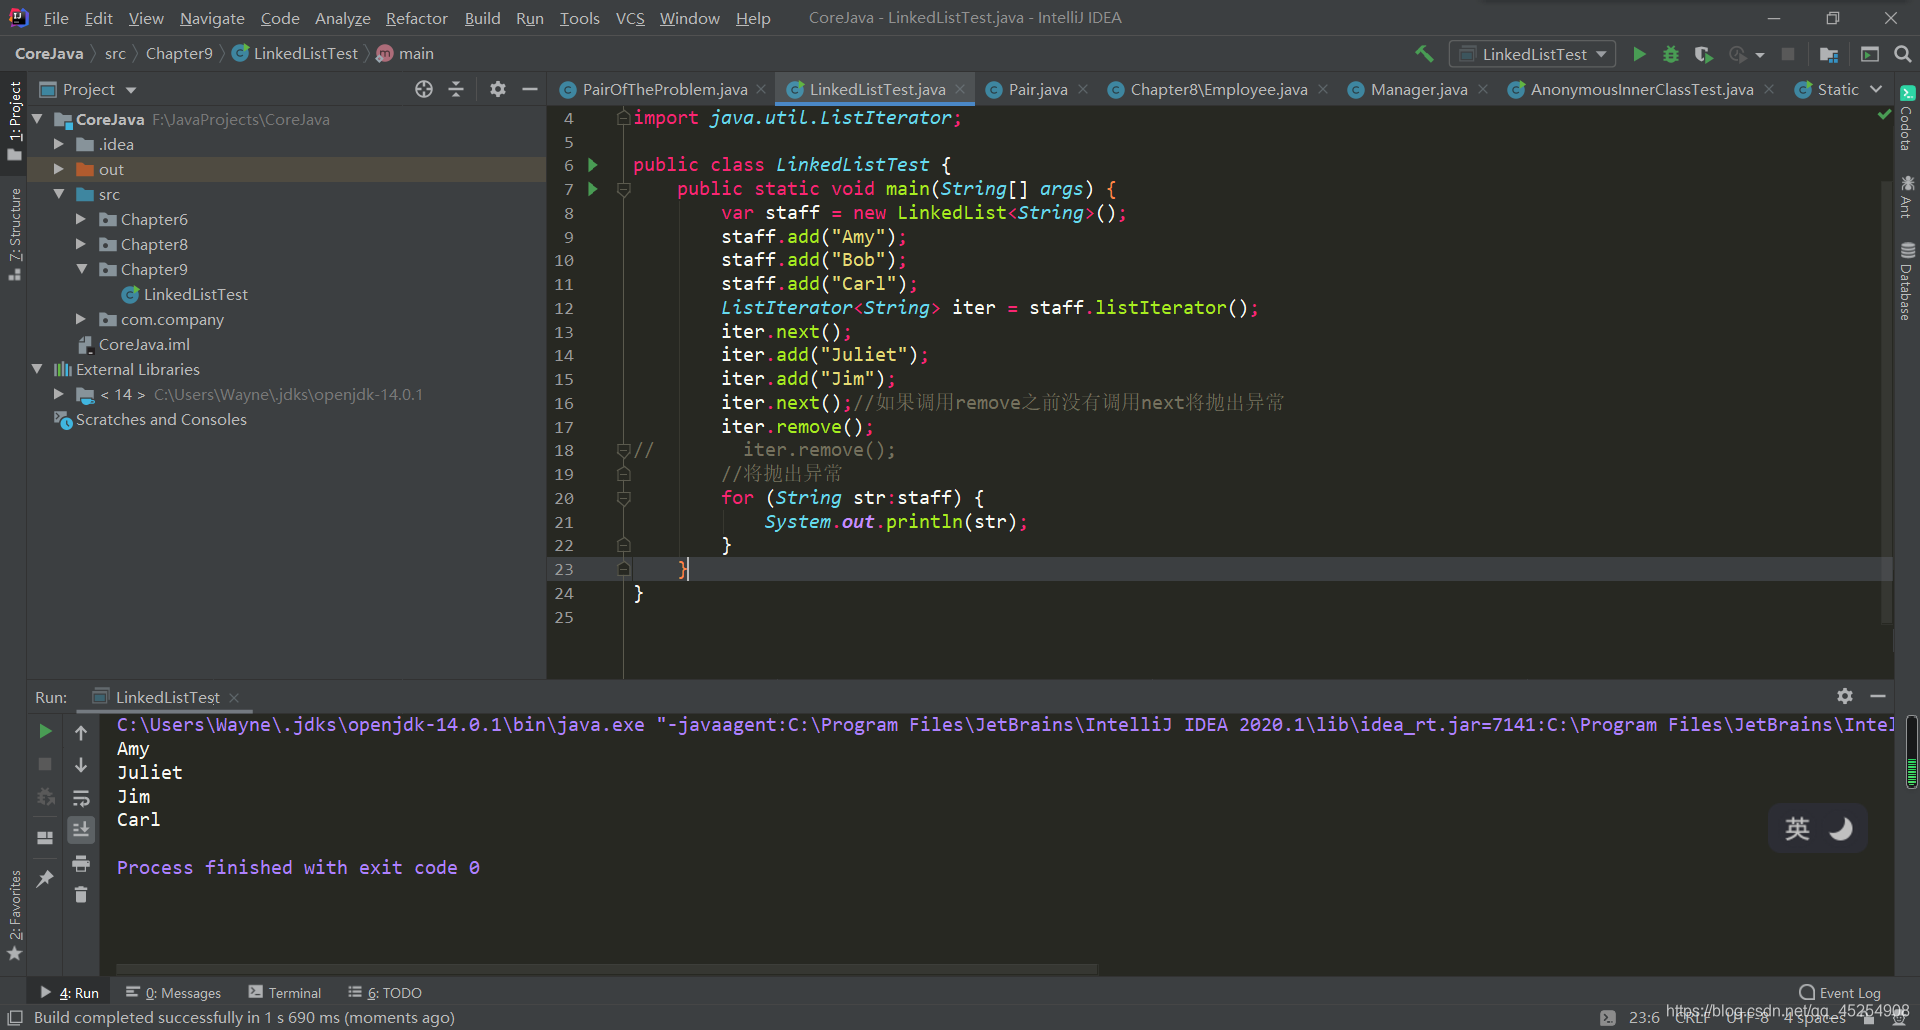Expand the Chapter6 package
This screenshot has height=1030, width=1920.
[x=81, y=219]
